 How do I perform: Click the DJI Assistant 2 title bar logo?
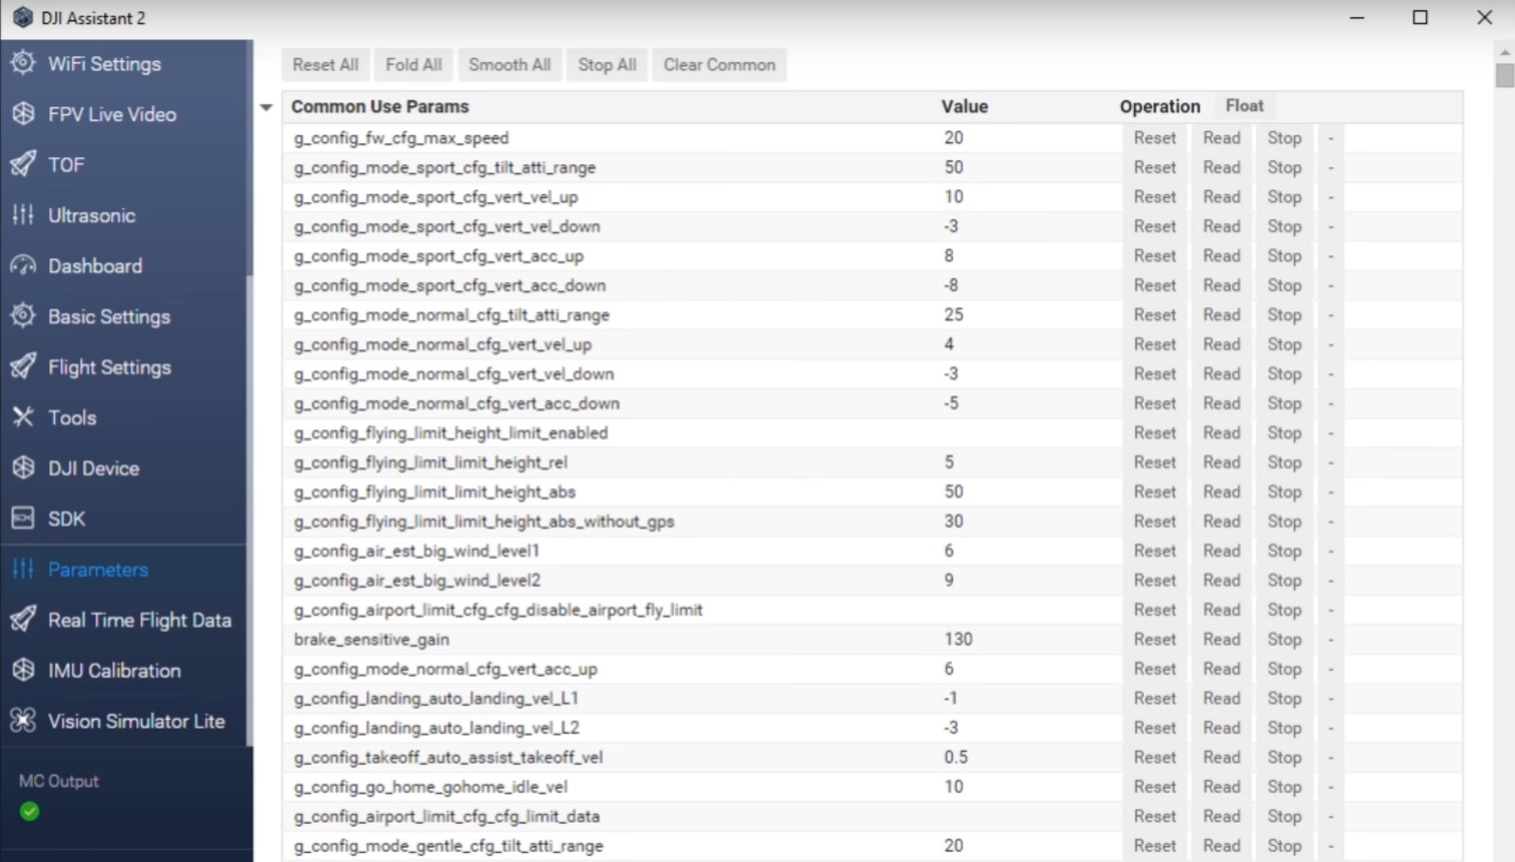pos(22,17)
